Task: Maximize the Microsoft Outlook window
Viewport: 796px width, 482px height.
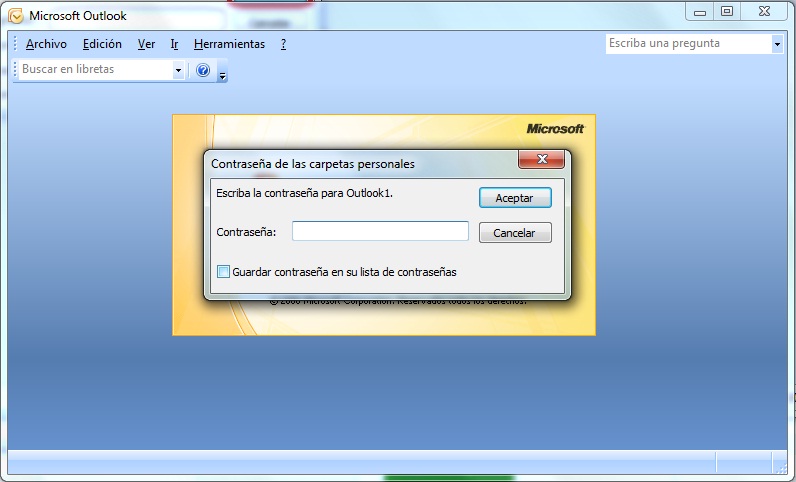Action: coord(727,12)
